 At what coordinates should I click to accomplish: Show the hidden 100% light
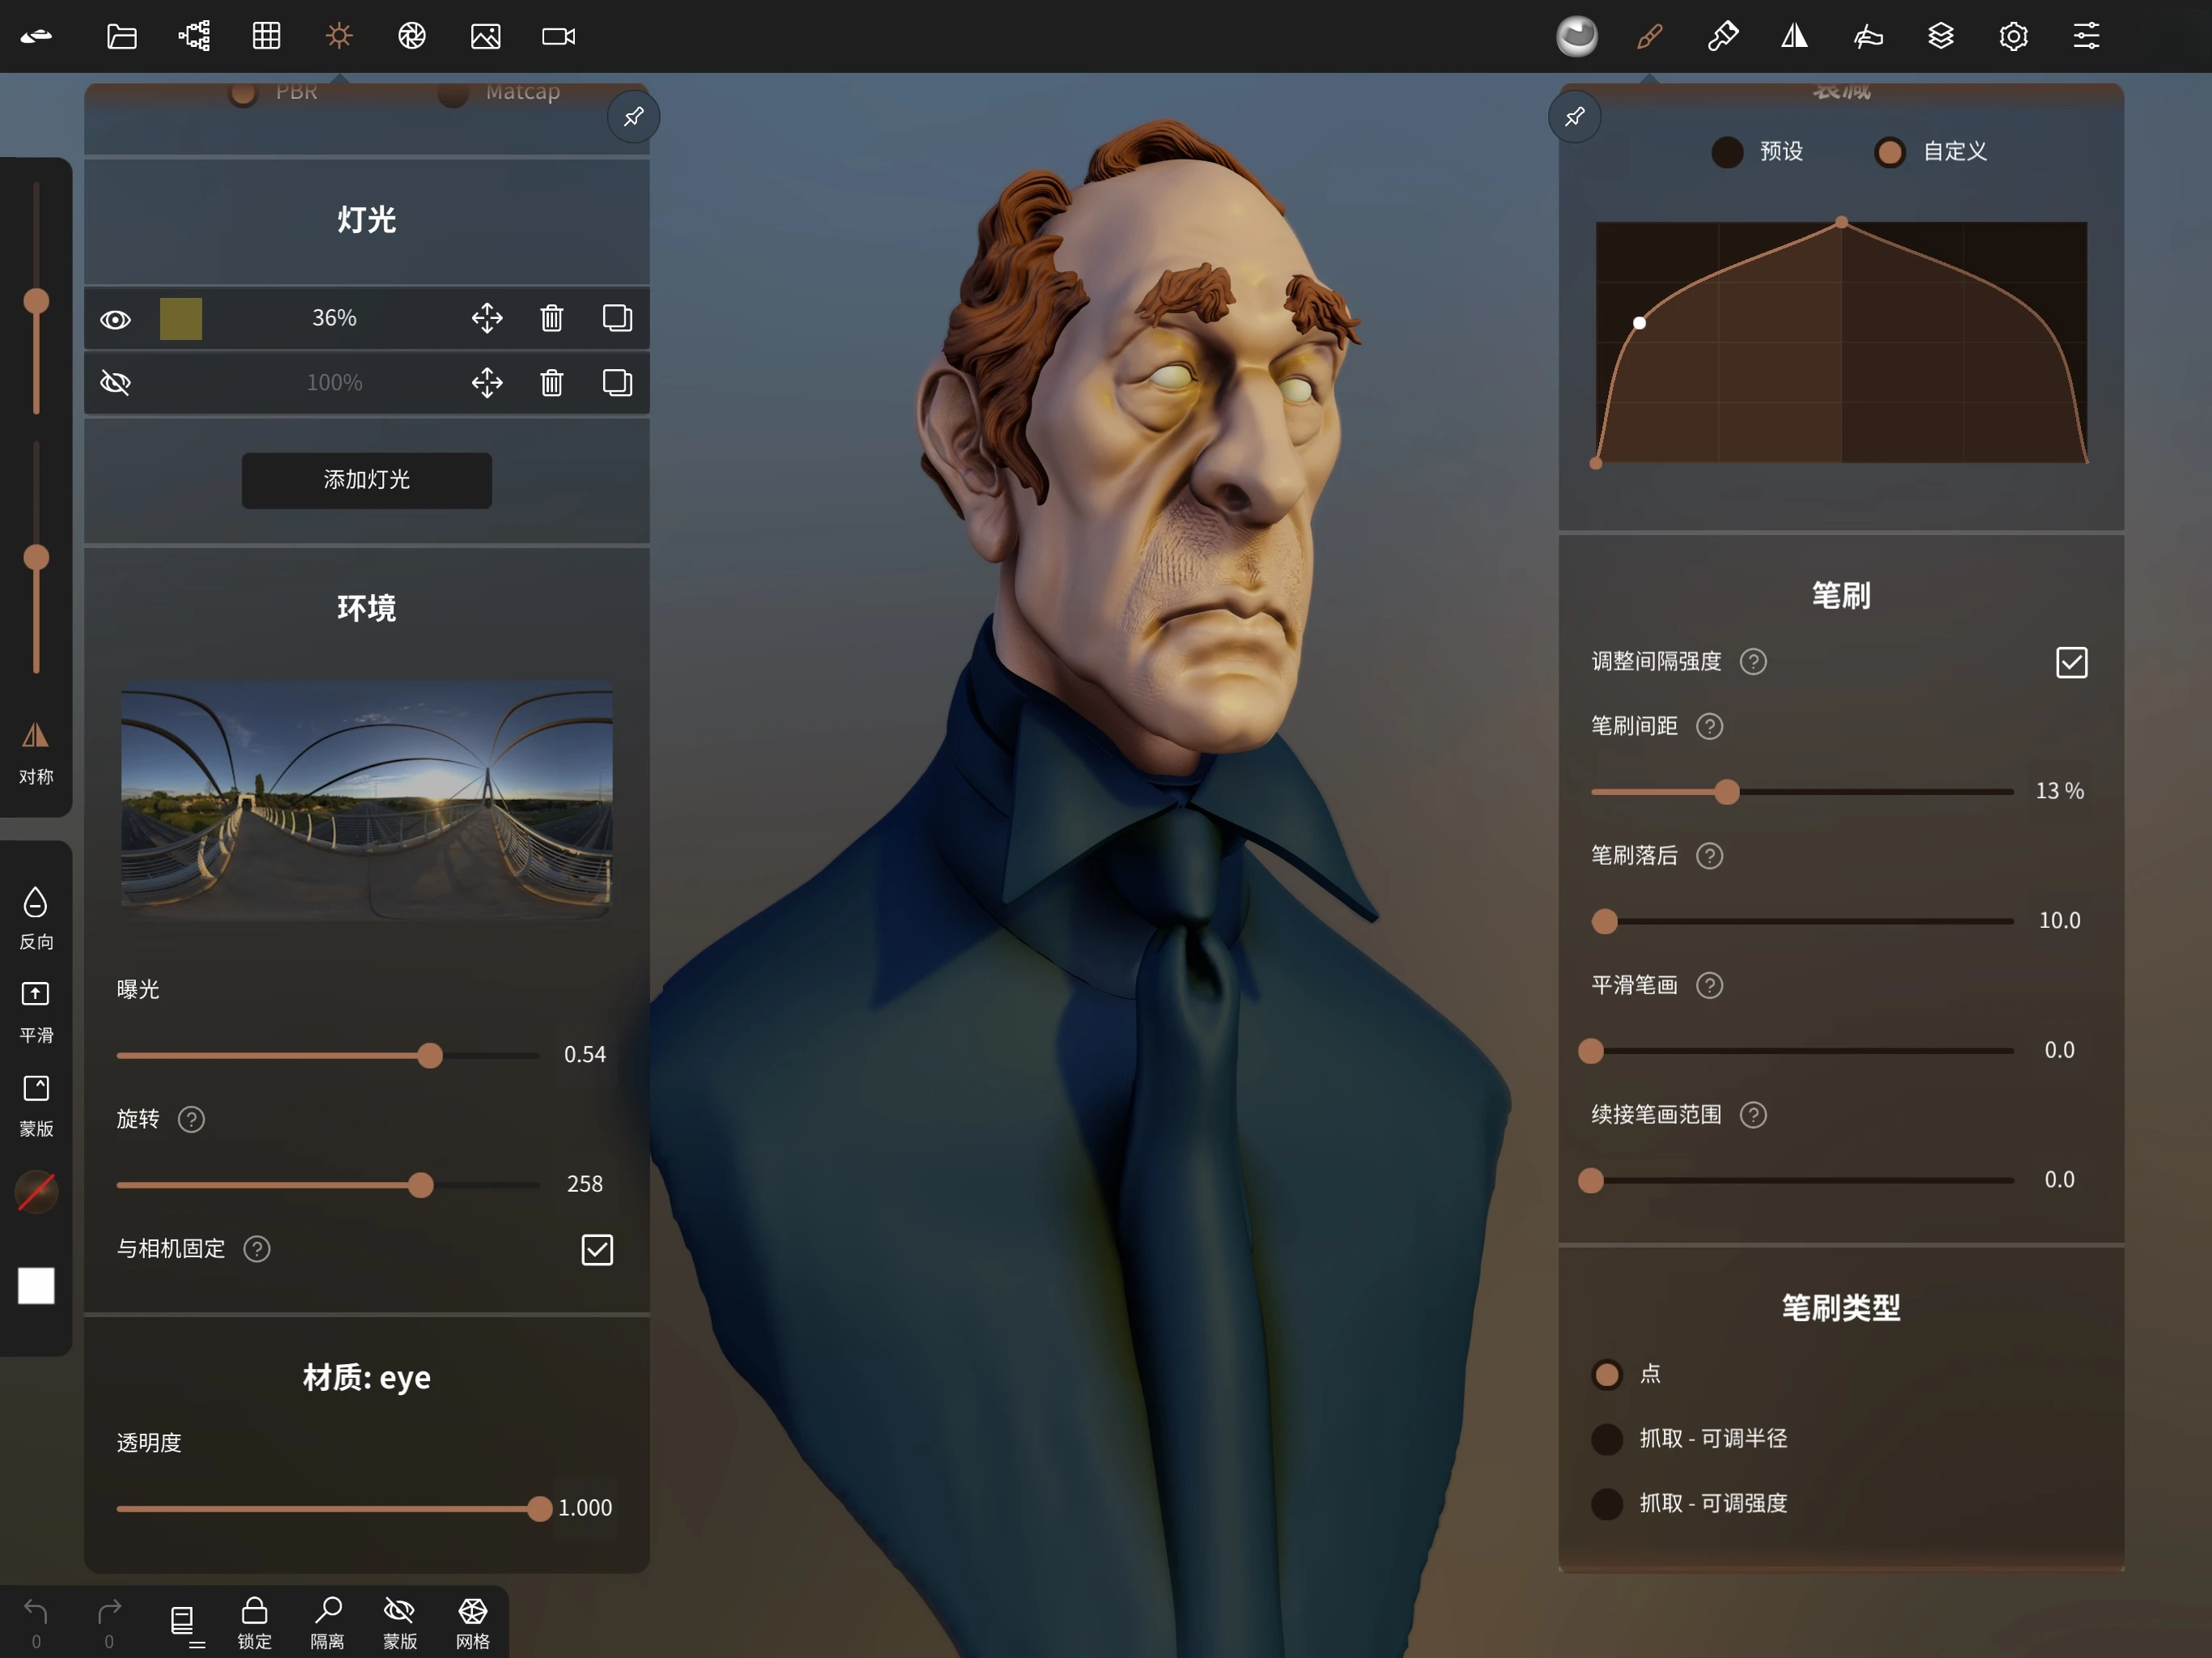click(116, 383)
